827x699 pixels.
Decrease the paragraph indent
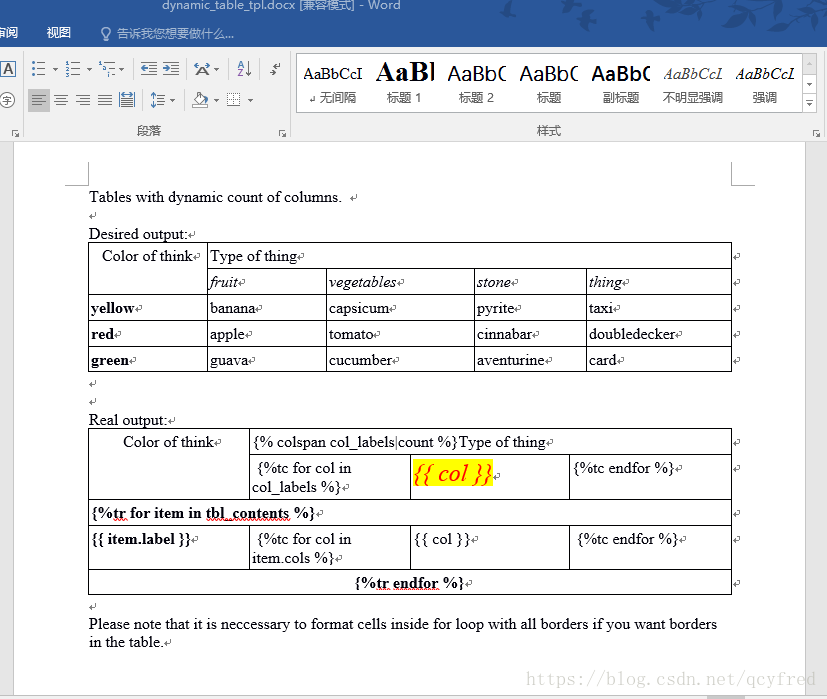149,69
